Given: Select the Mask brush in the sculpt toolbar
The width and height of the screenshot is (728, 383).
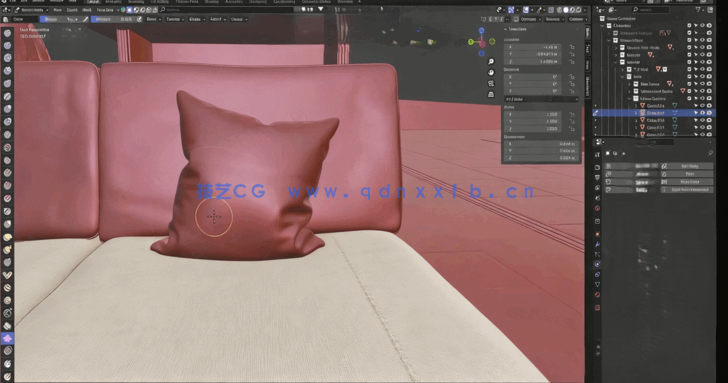Looking at the screenshot, I should [x=7, y=364].
